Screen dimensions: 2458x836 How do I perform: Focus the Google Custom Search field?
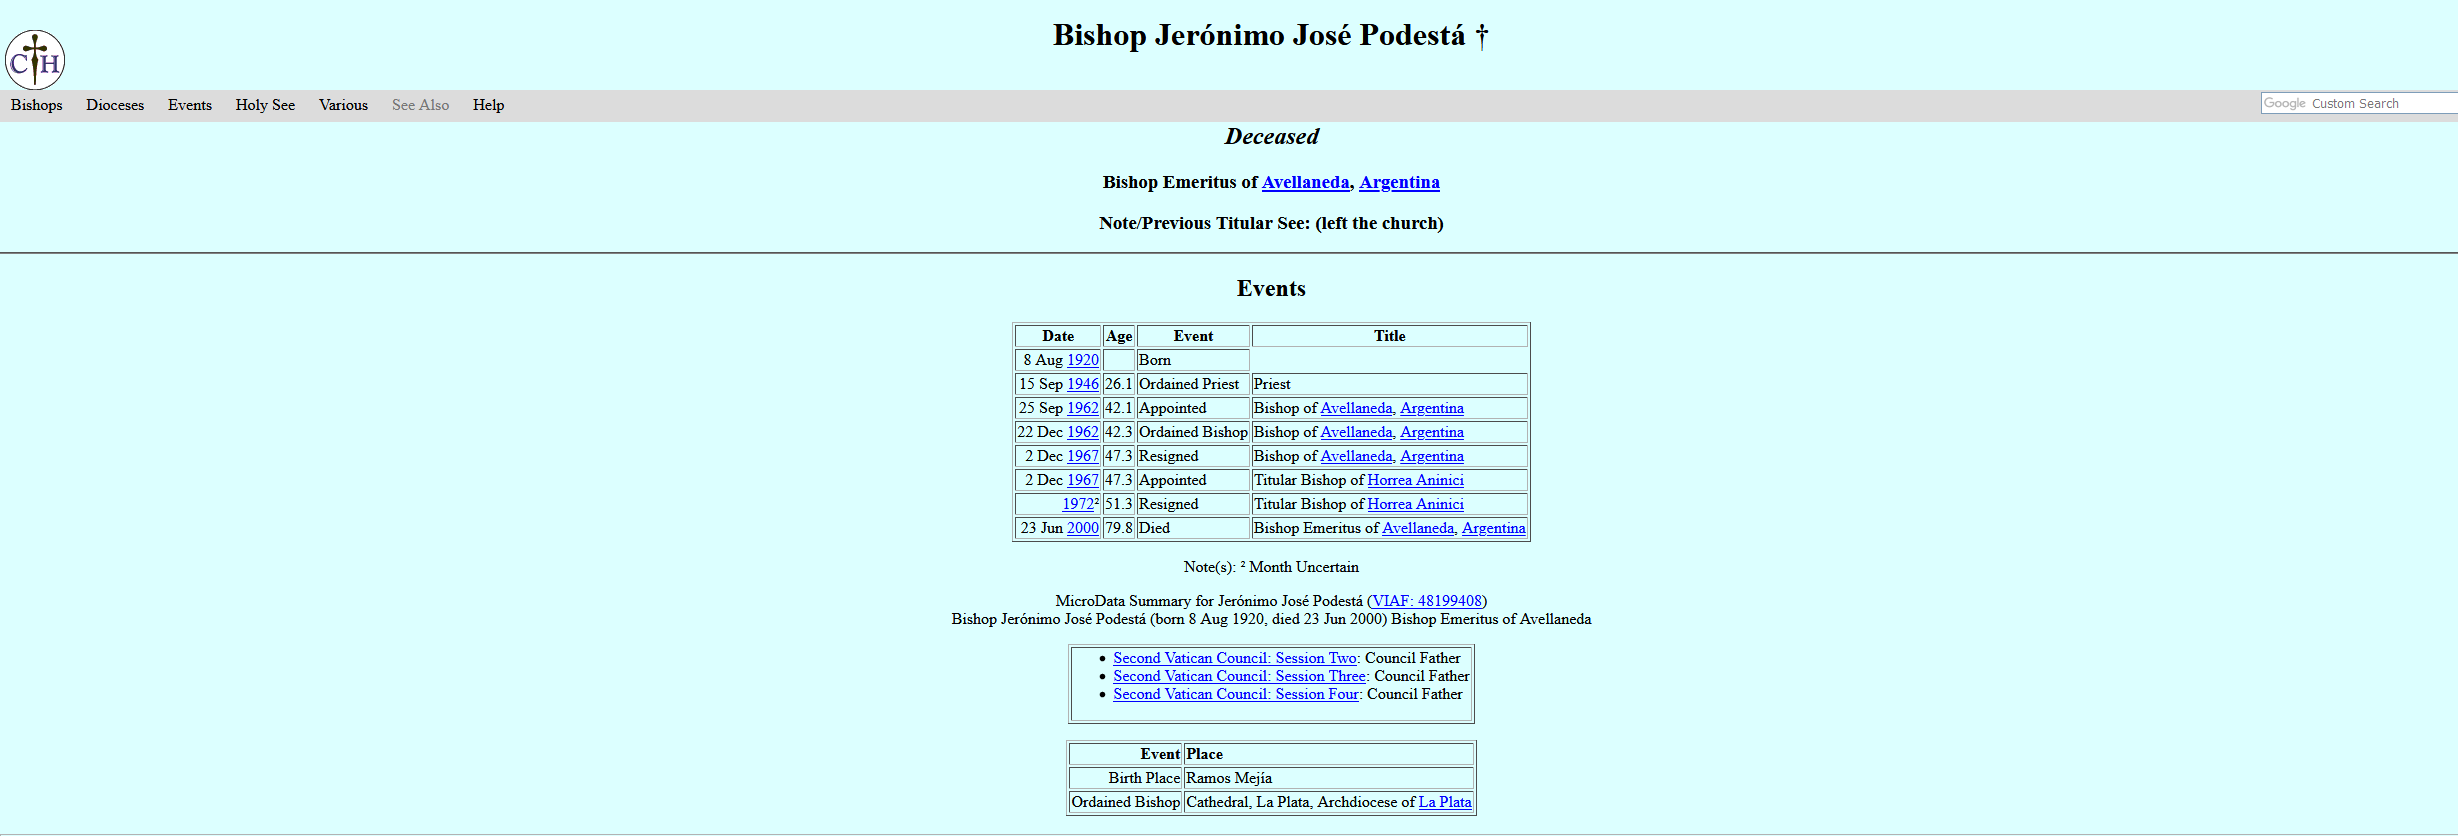coord(2359,103)
